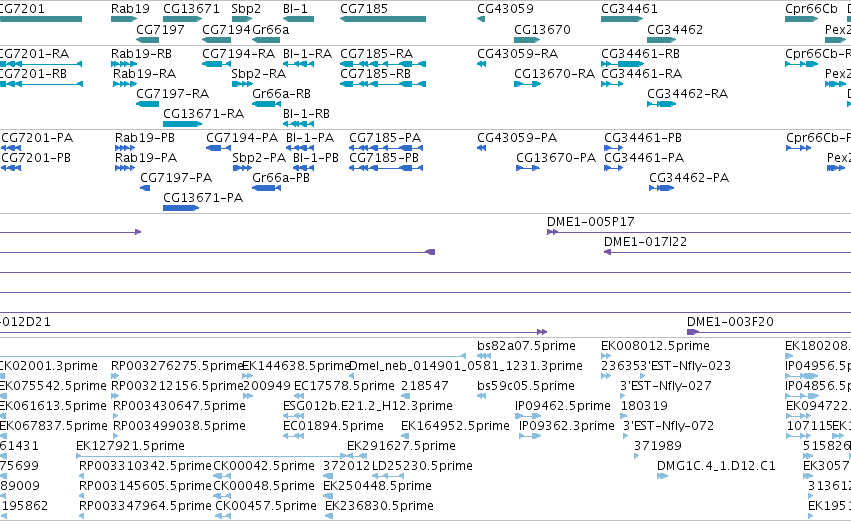The height and width of the screenshot is (521, 851).
Task: Select the Sbp2 gene label
Action: point(246,9)
